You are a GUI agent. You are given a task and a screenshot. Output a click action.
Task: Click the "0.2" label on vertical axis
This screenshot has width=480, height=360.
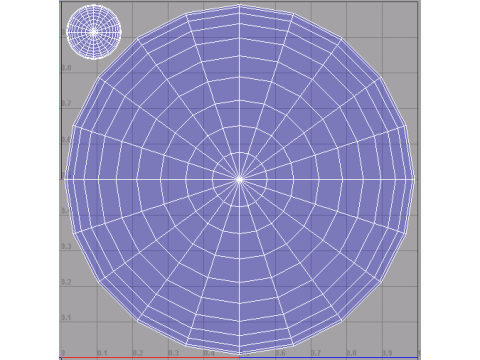tap(67, 282)
